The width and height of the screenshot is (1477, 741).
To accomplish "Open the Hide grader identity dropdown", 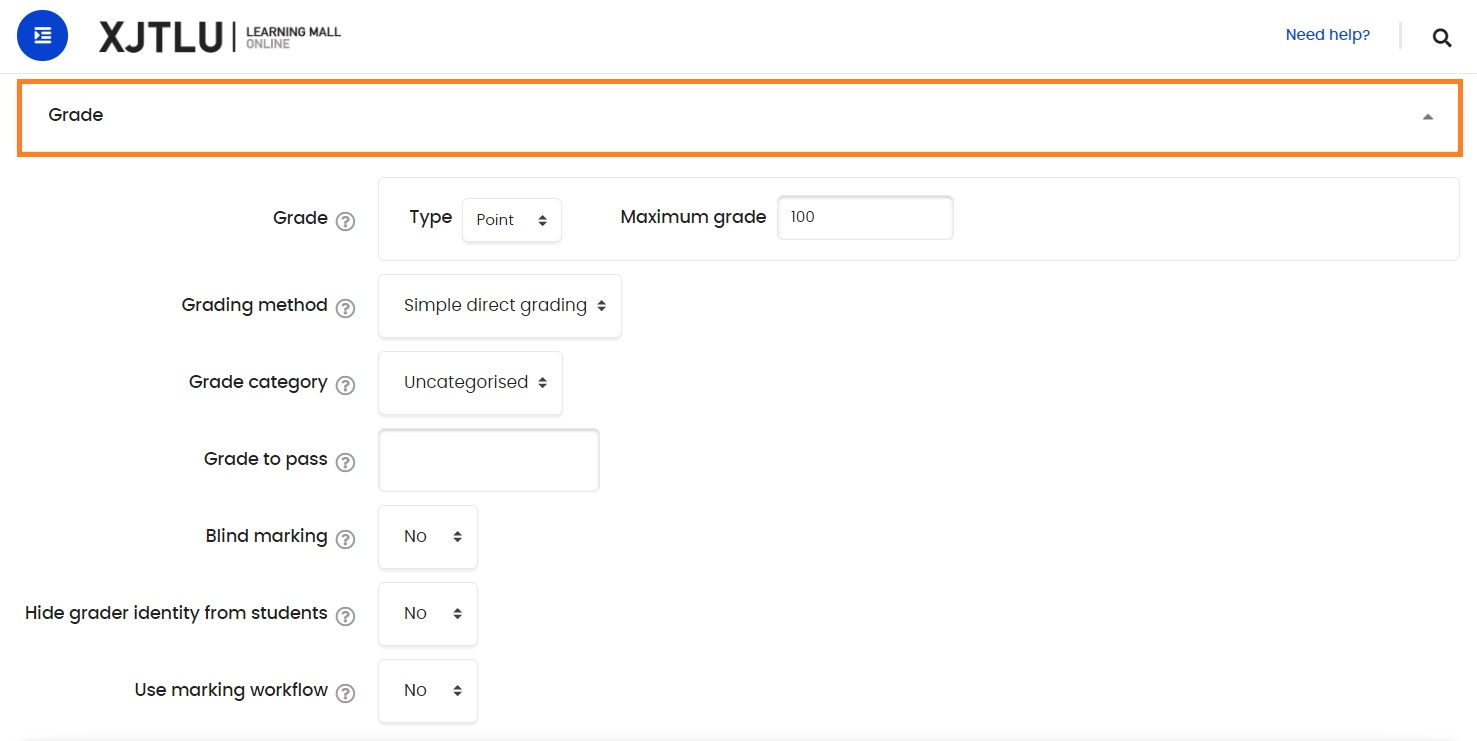I will pos(428,614).
